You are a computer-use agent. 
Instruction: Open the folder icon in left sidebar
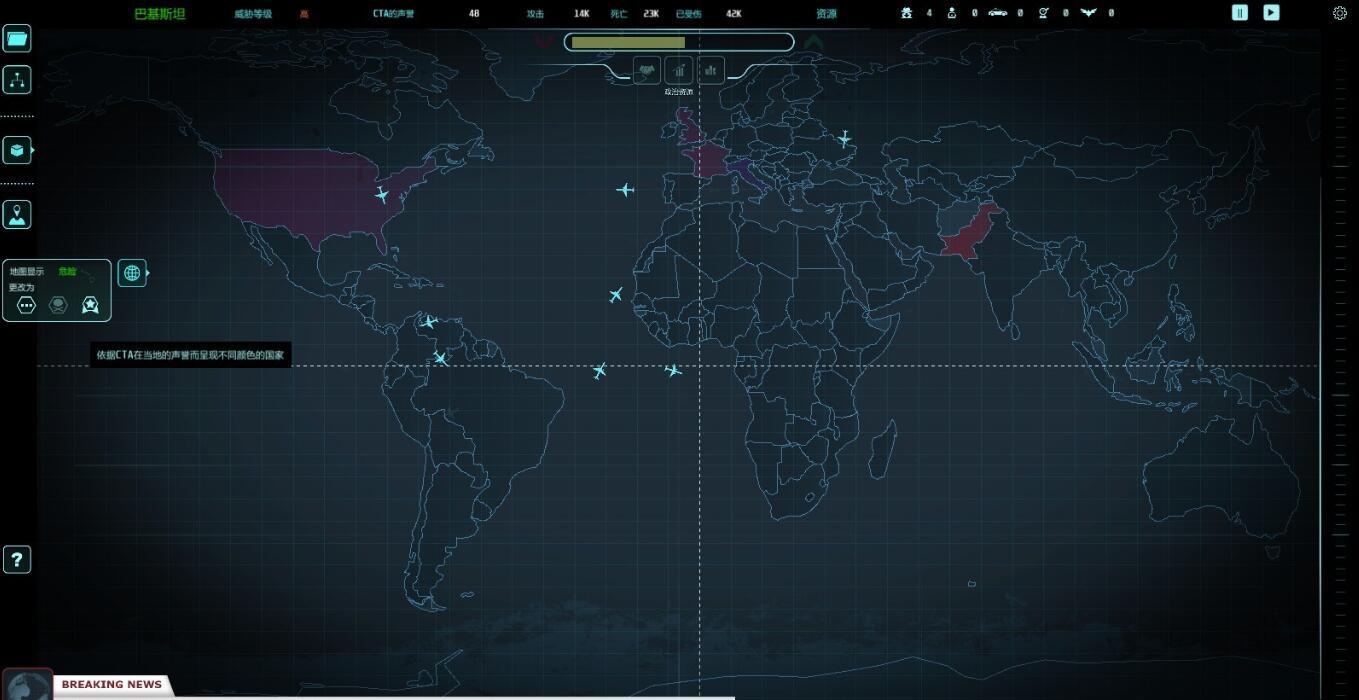click(17, 39)
